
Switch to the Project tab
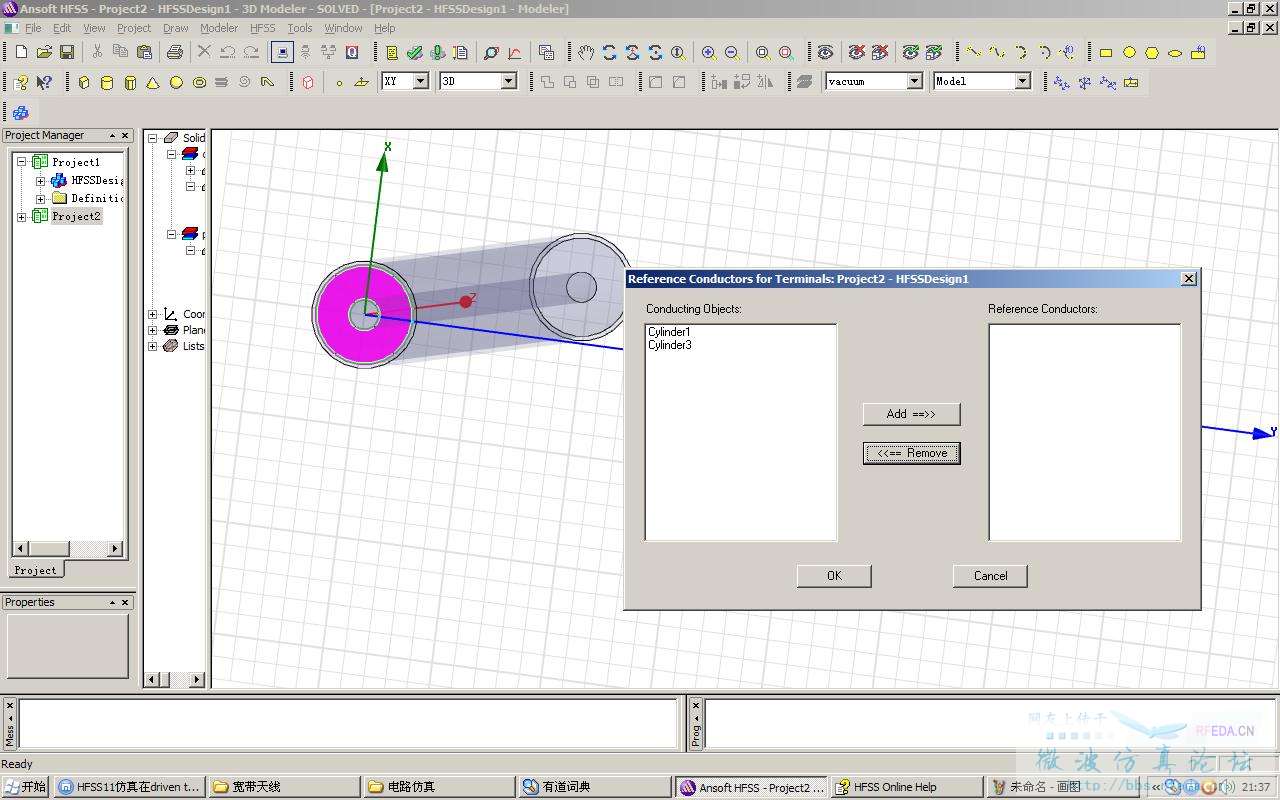tap(35, 570)
